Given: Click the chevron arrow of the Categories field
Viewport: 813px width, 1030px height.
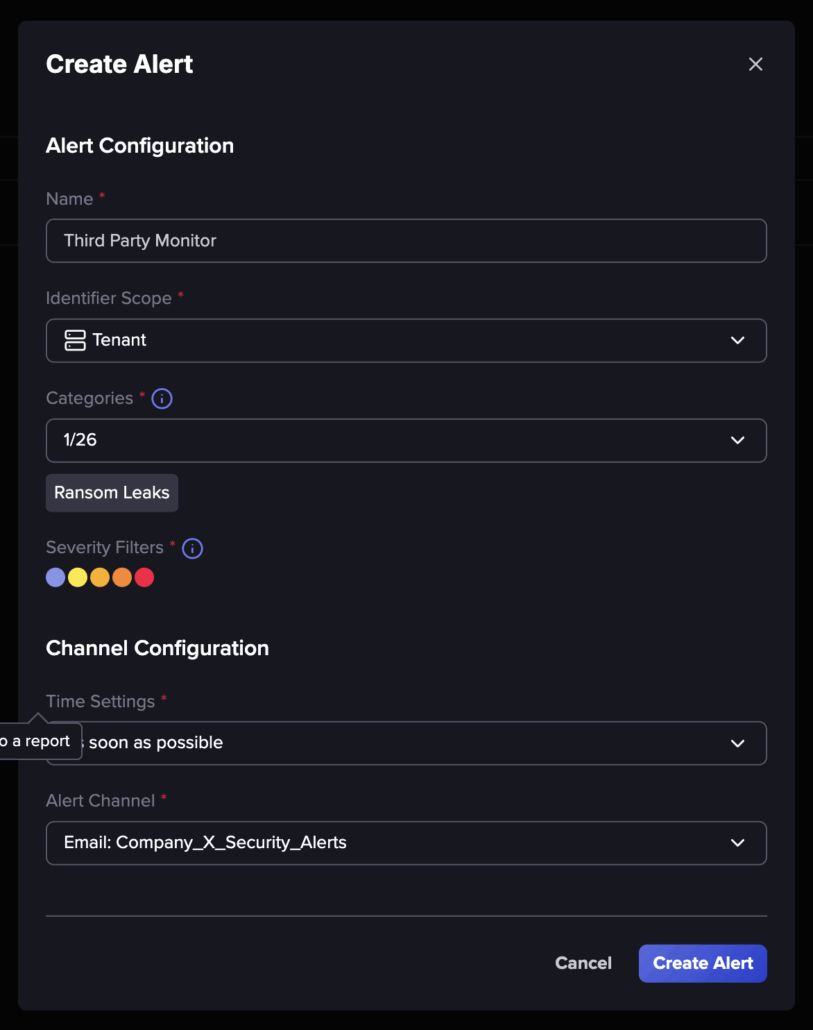Looking at the screenshot, I should point(738,440).
